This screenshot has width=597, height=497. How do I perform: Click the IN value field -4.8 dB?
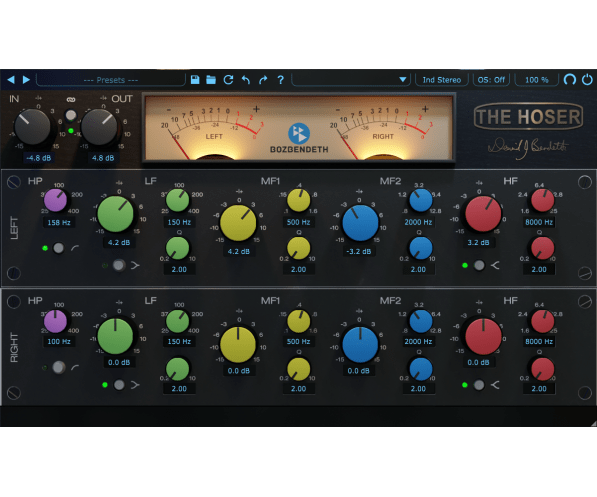[x=38, y=158]
